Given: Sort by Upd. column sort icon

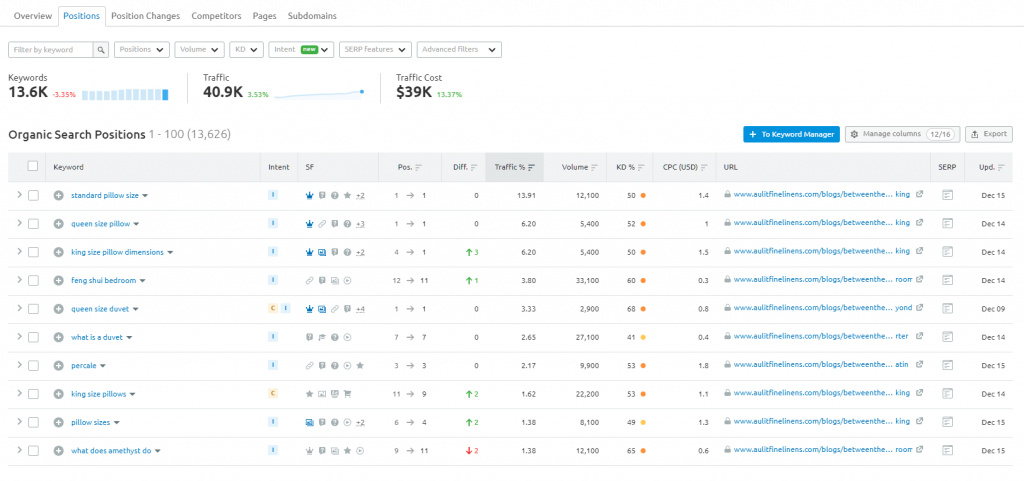Looking at the screenshot, I should 1002,167.
